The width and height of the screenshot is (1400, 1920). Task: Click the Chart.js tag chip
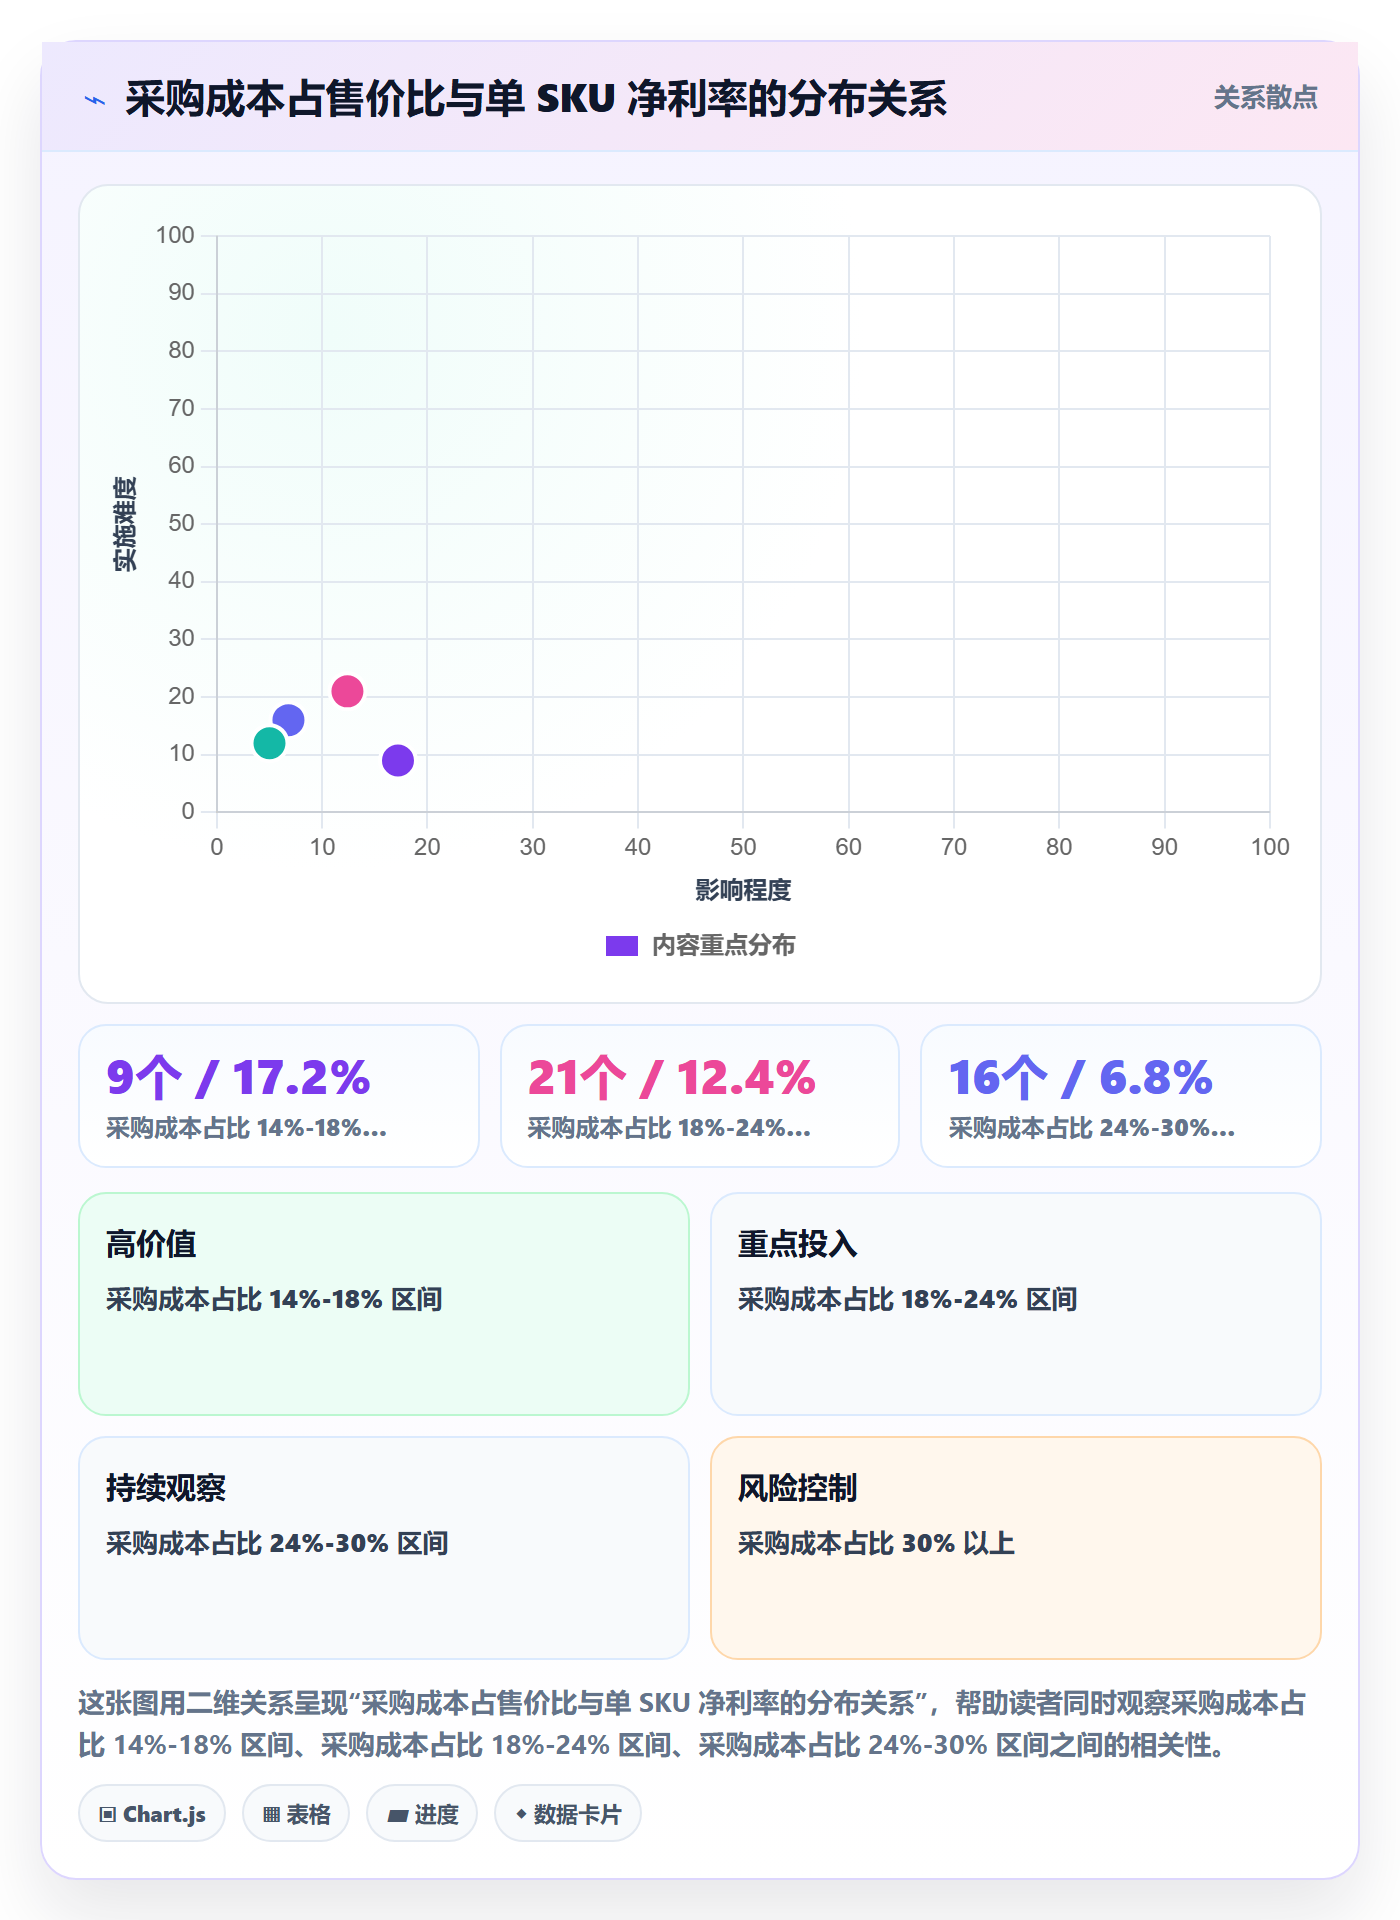tap(152, 1814)
